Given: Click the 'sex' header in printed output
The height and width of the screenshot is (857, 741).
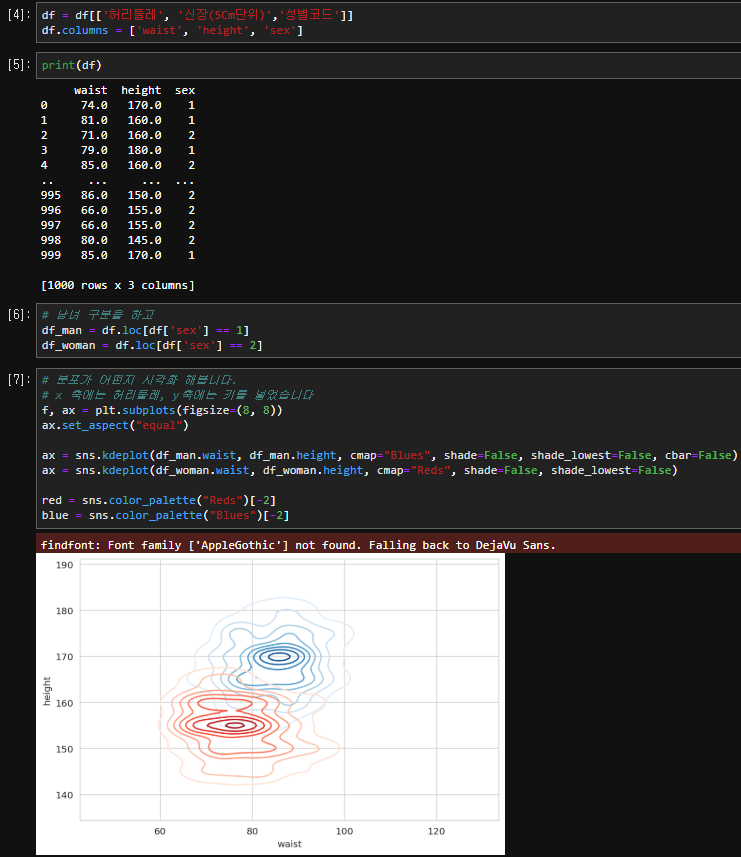Looking at the screenshot, I should tap(185, 90).
